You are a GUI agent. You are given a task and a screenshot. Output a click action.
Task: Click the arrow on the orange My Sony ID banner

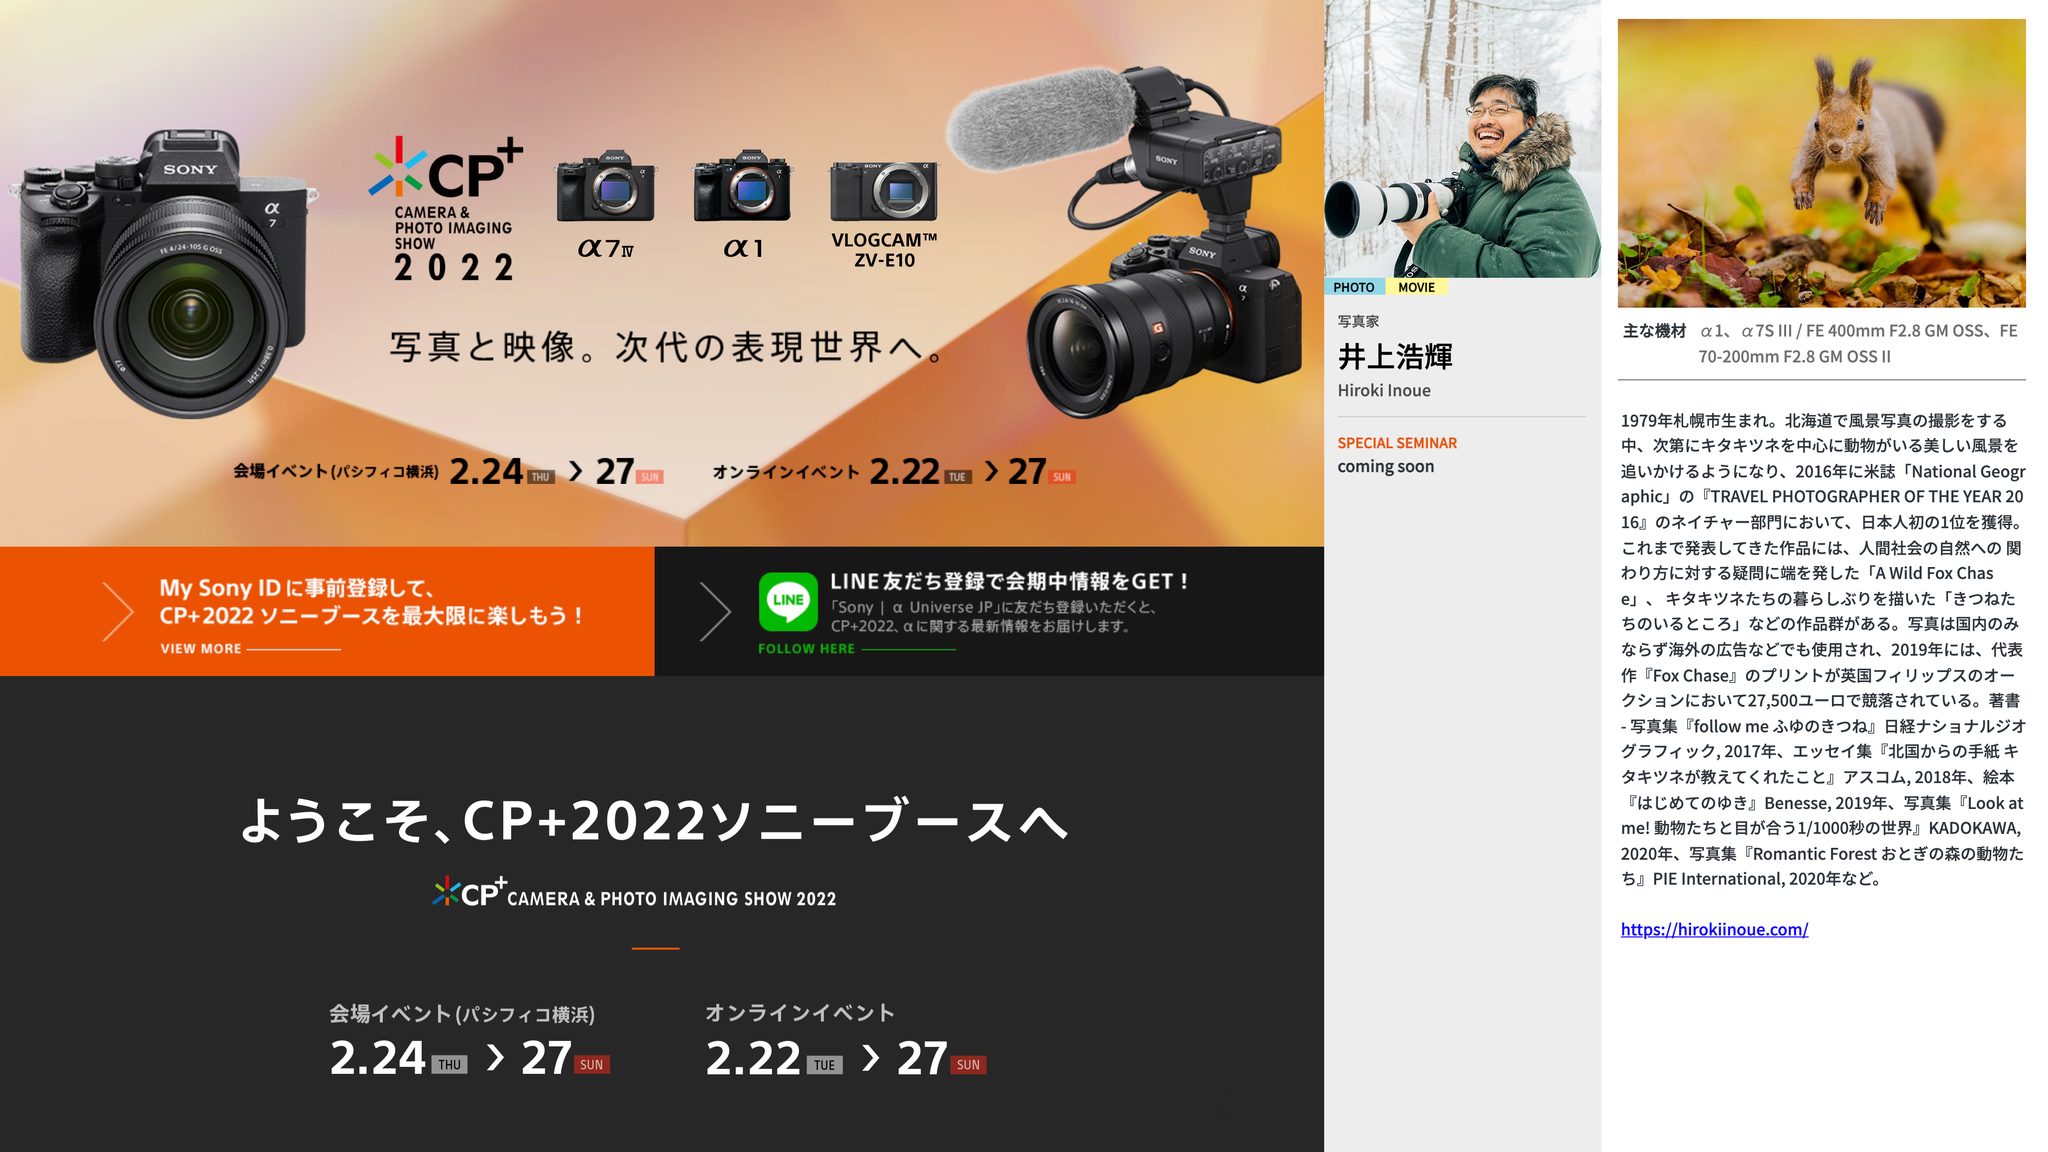click(118, 610)
